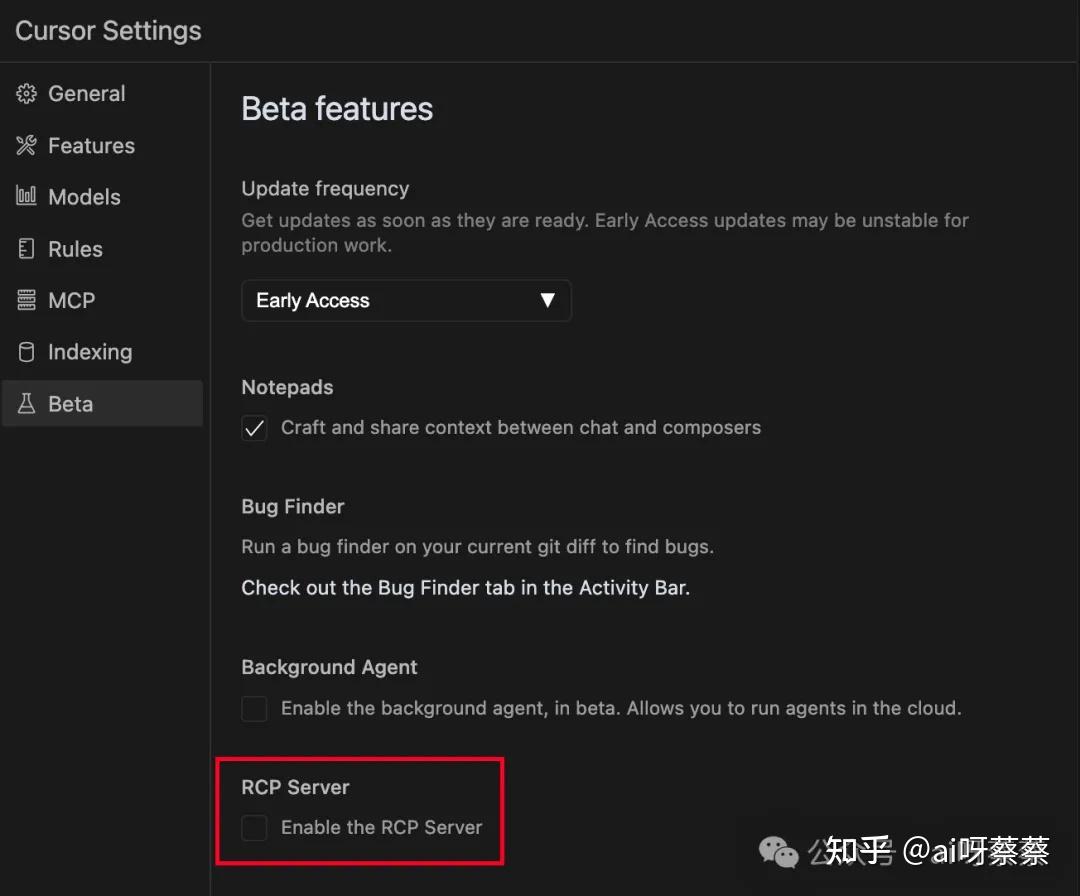Click the Rules scroll icon
The image size is (1080, 896).
[26, 249]
